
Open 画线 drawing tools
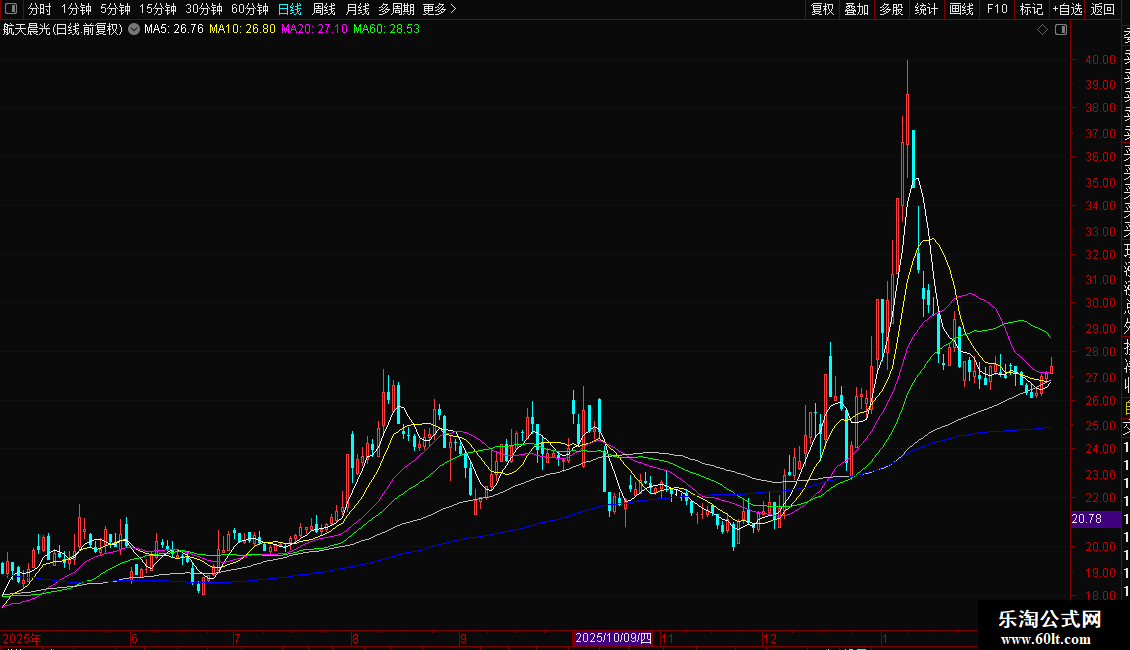click(x=961, y=9)
